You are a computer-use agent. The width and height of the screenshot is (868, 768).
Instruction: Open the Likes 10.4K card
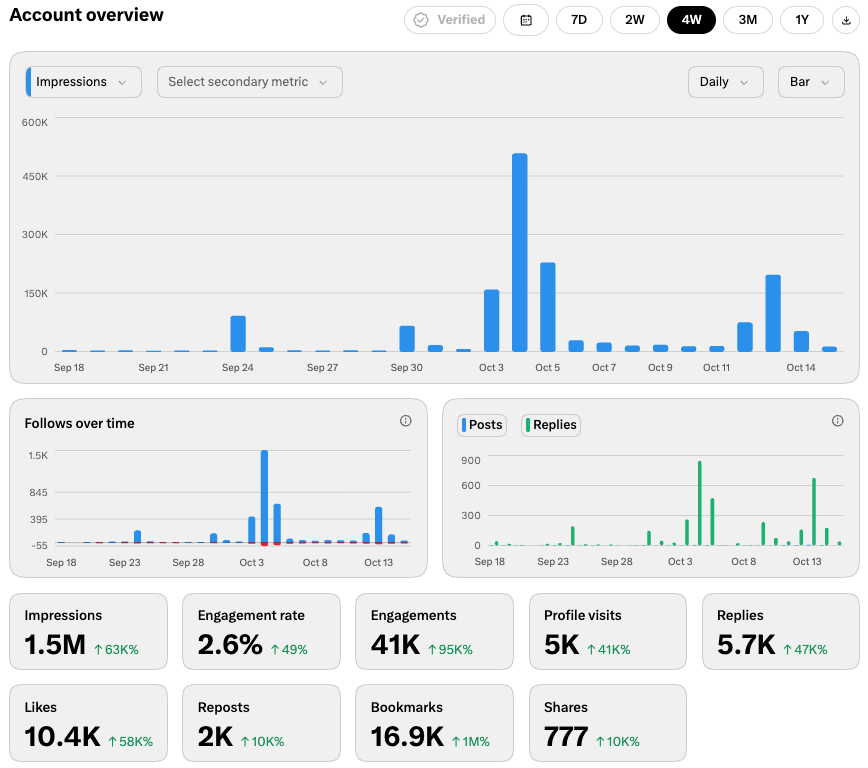89,723
